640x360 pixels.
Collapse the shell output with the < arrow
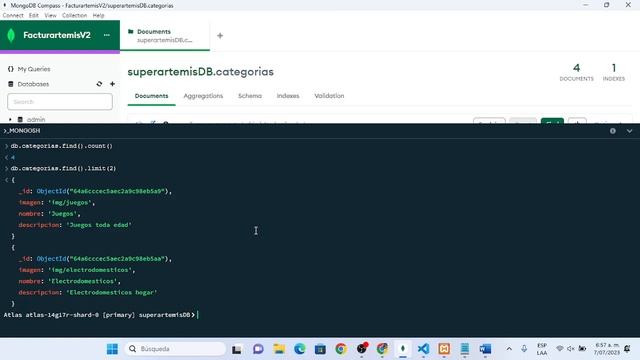tap(6, 180)
